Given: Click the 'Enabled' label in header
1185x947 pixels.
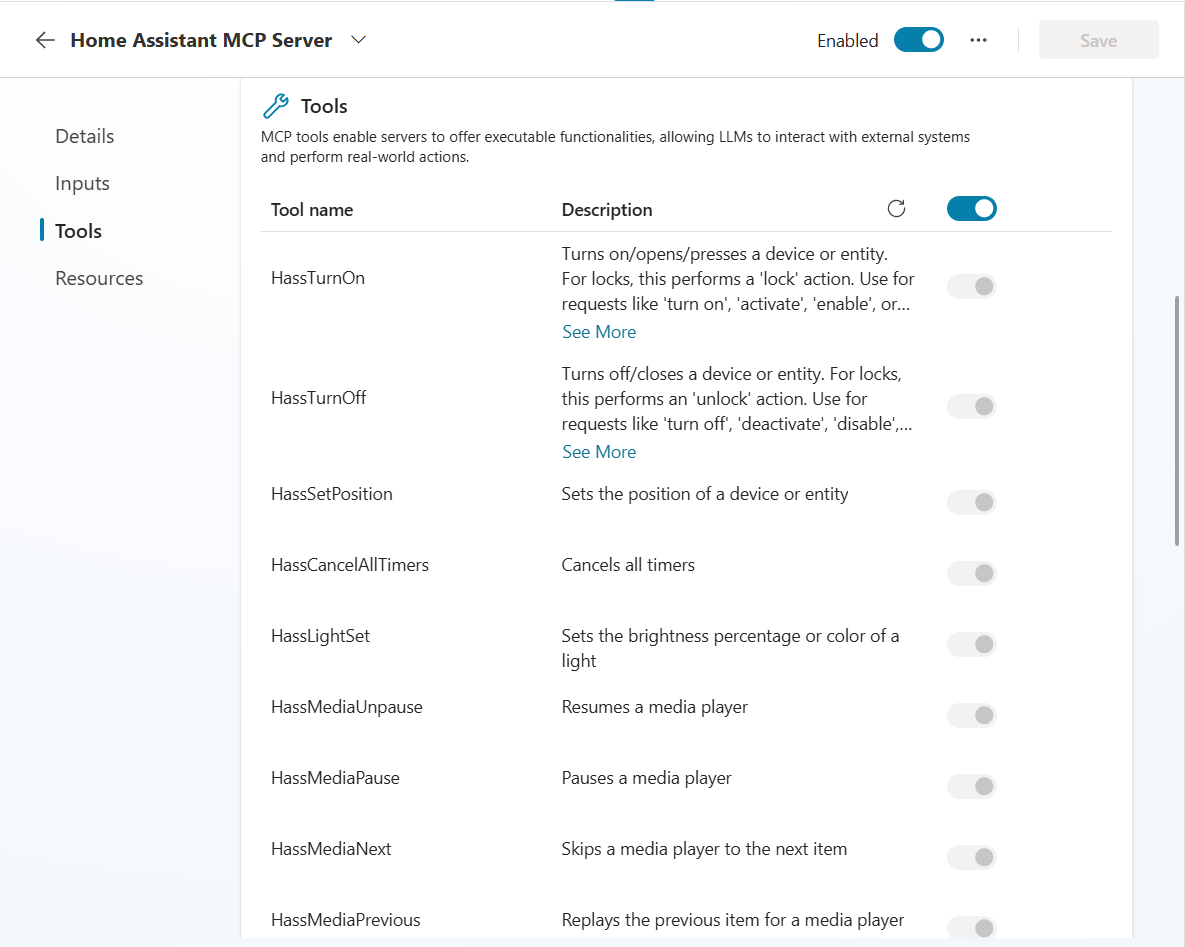Looking at the screenshot, I should click(x=847, y=41).
